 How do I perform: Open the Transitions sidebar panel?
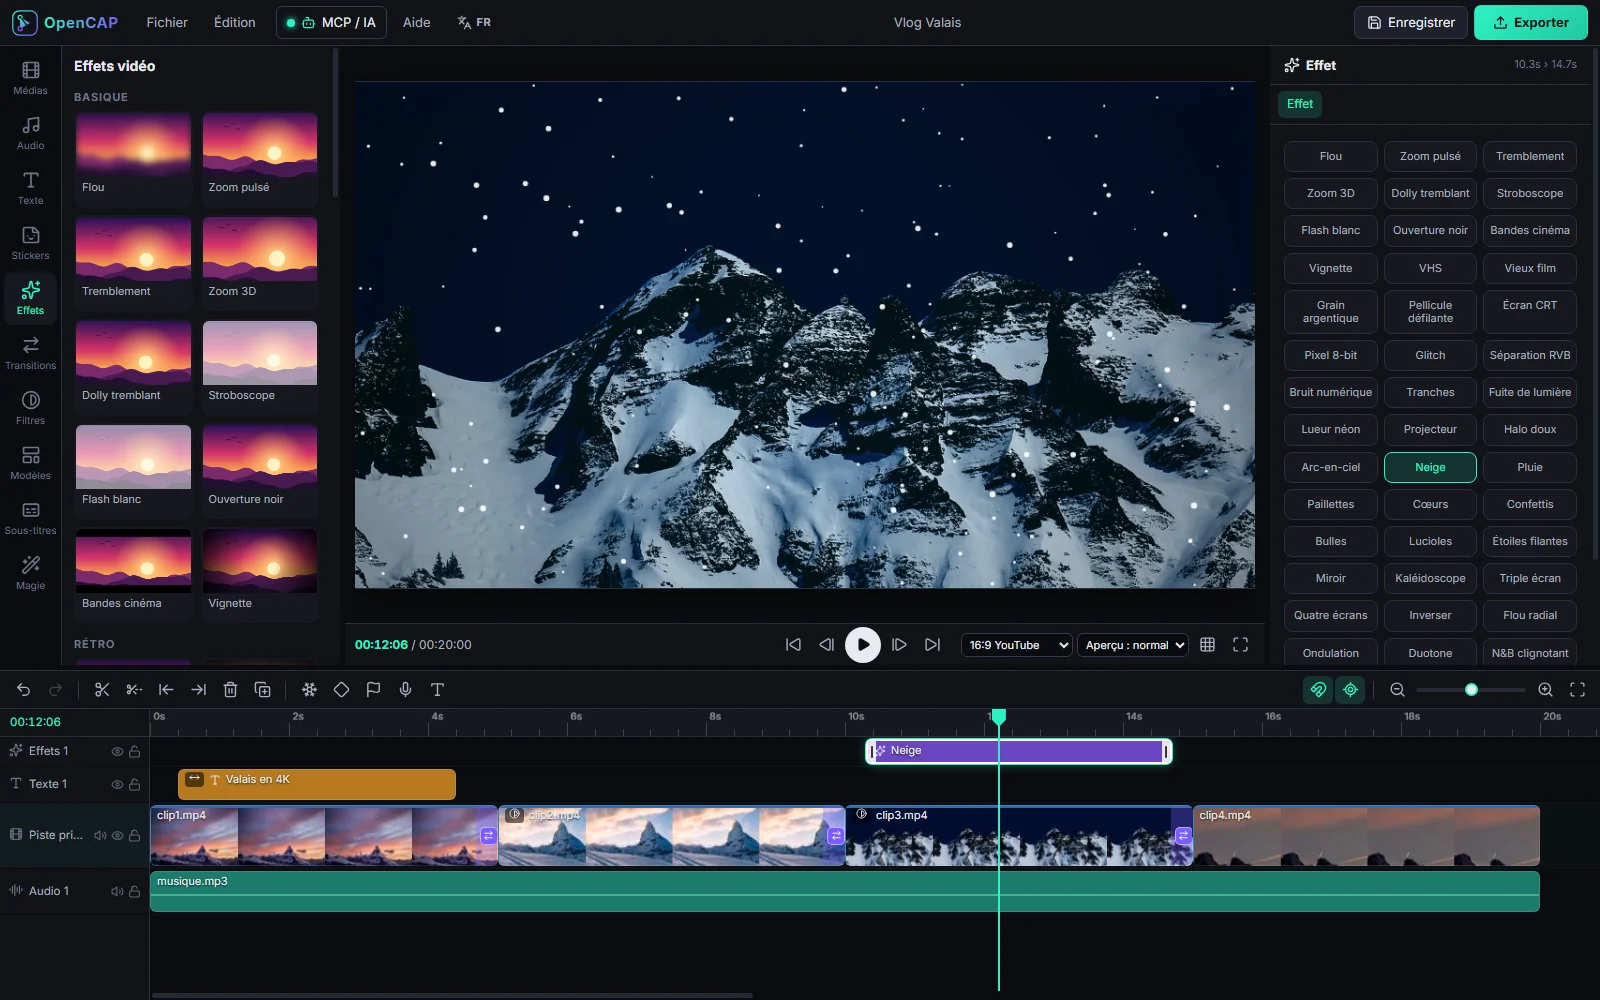coord(30,353)
